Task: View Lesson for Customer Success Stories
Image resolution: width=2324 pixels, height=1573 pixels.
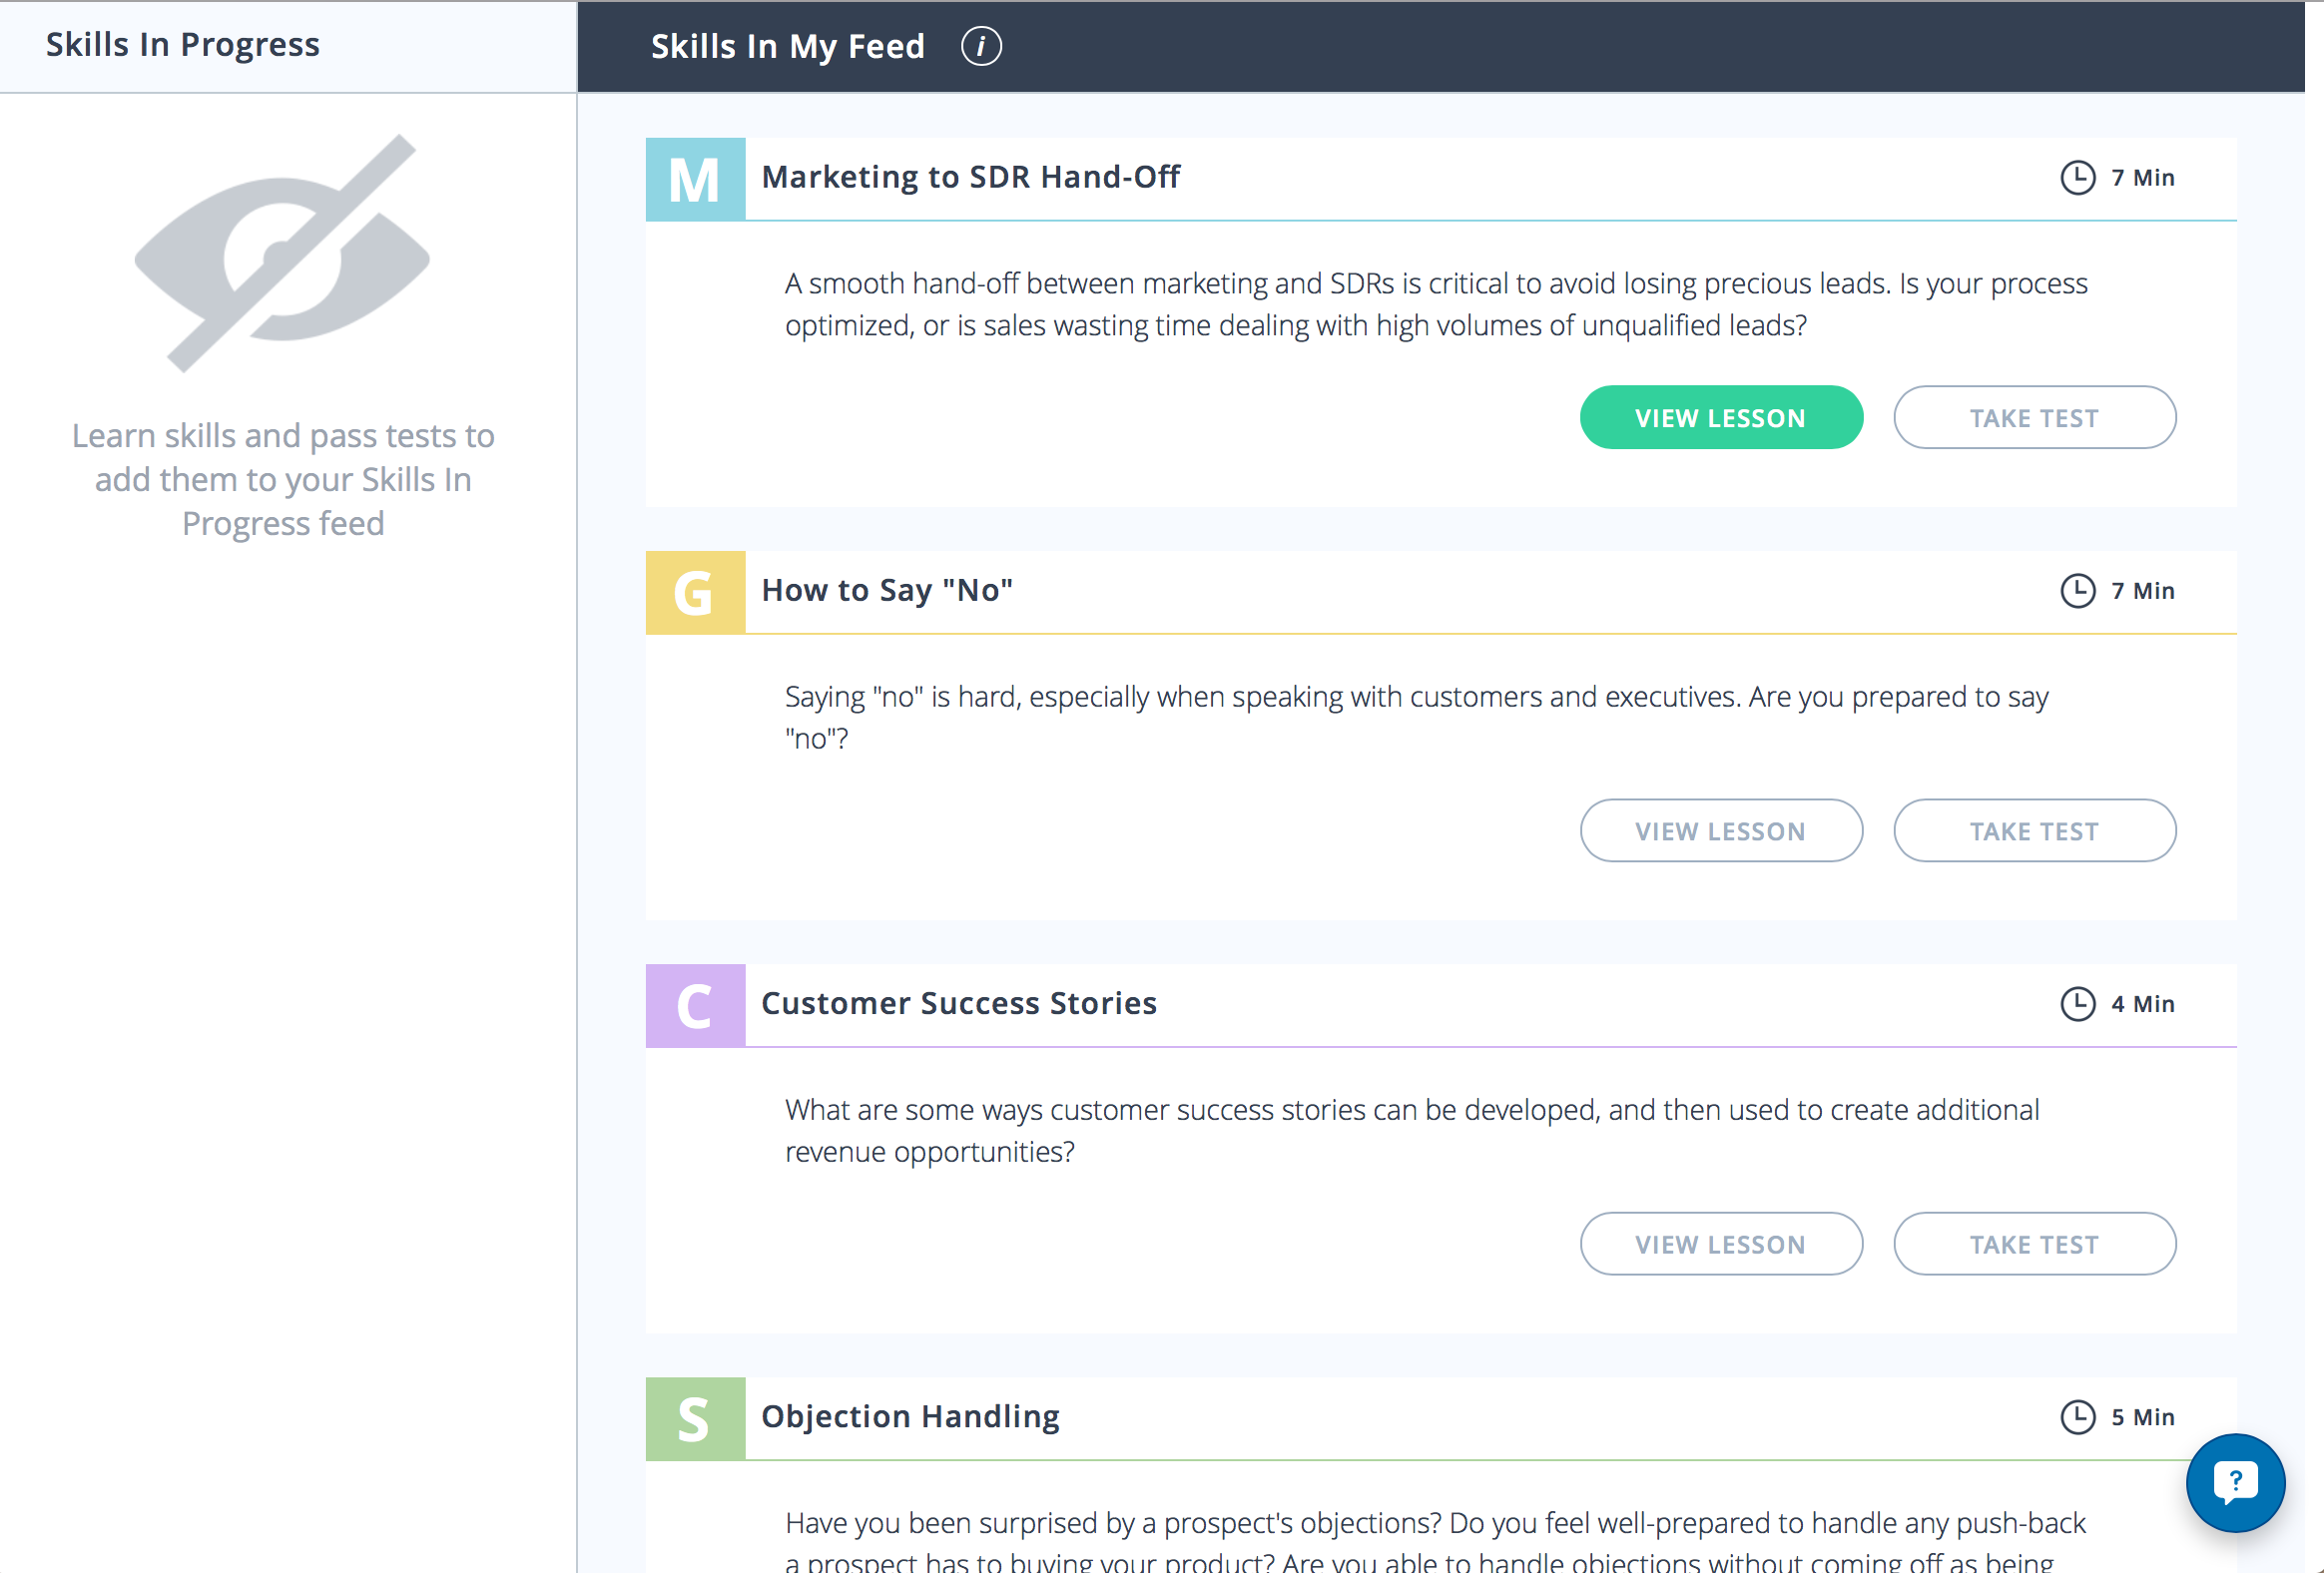Action: (x=1720, y=1244)
